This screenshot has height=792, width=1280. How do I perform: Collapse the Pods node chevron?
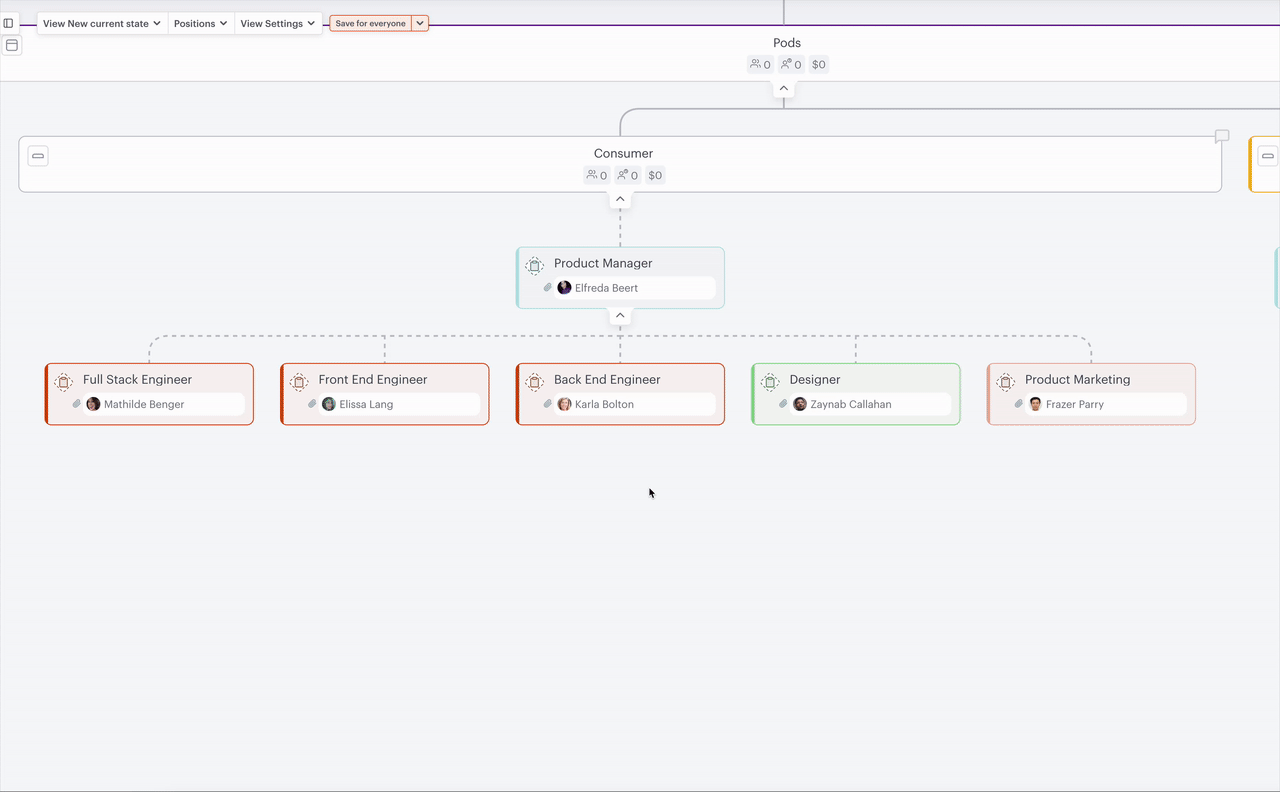pyautogui.click(x=784, y=88)
